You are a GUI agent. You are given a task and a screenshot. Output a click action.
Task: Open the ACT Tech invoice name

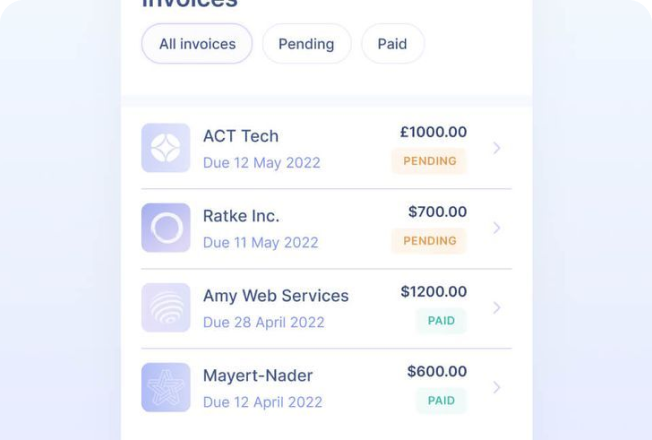click(x=241, y=136)
